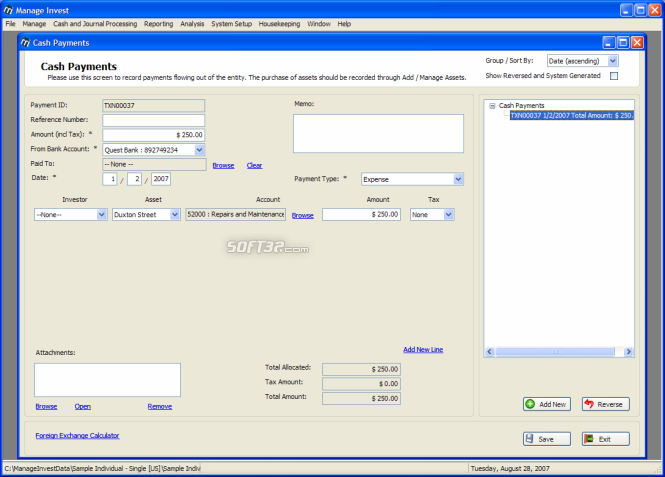Click right arrow on payments list scrollbar
The image size is (665, 477).
click(629, 351)
